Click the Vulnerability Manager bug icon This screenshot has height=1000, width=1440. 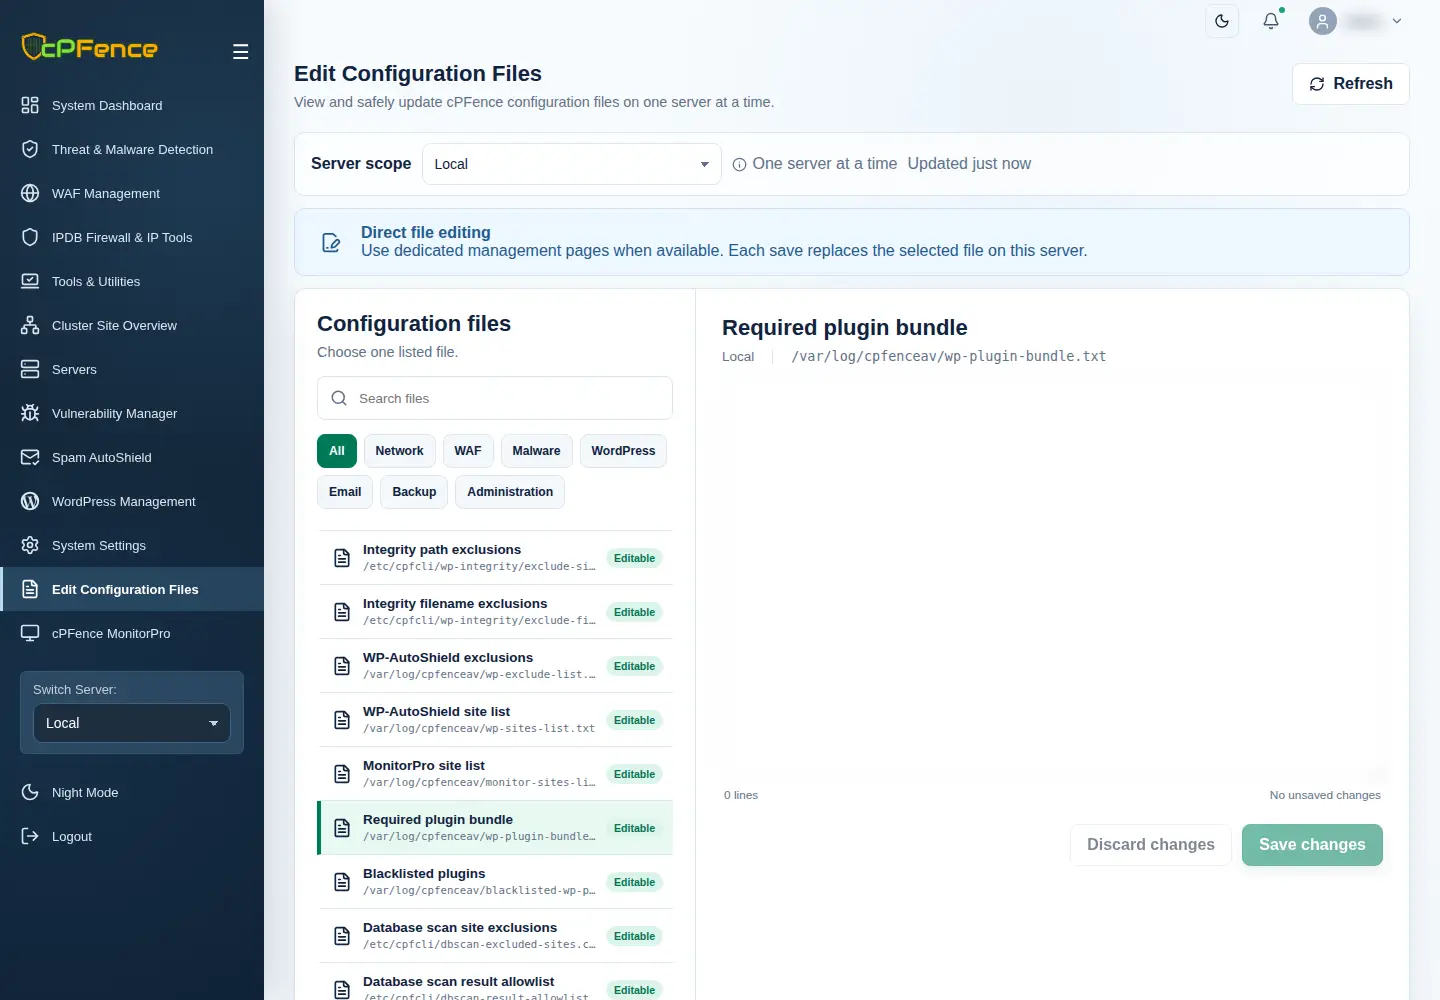pos(30,413)
